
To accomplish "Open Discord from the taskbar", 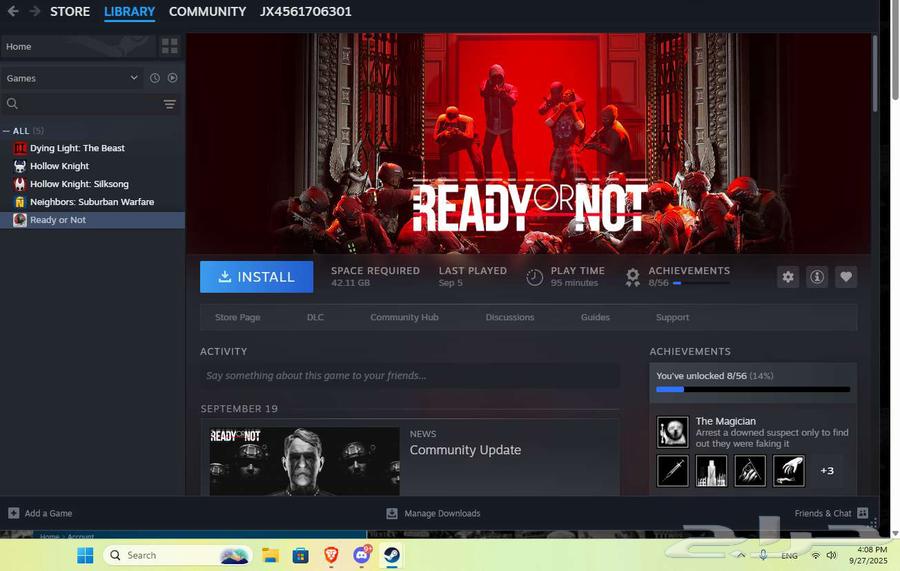I will 362,555.
